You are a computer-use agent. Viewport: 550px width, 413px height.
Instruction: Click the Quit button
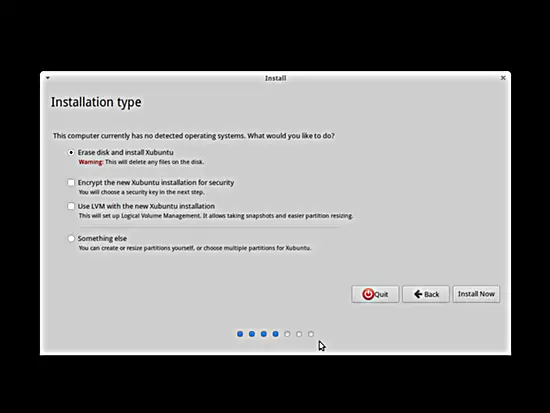(375, 294)
